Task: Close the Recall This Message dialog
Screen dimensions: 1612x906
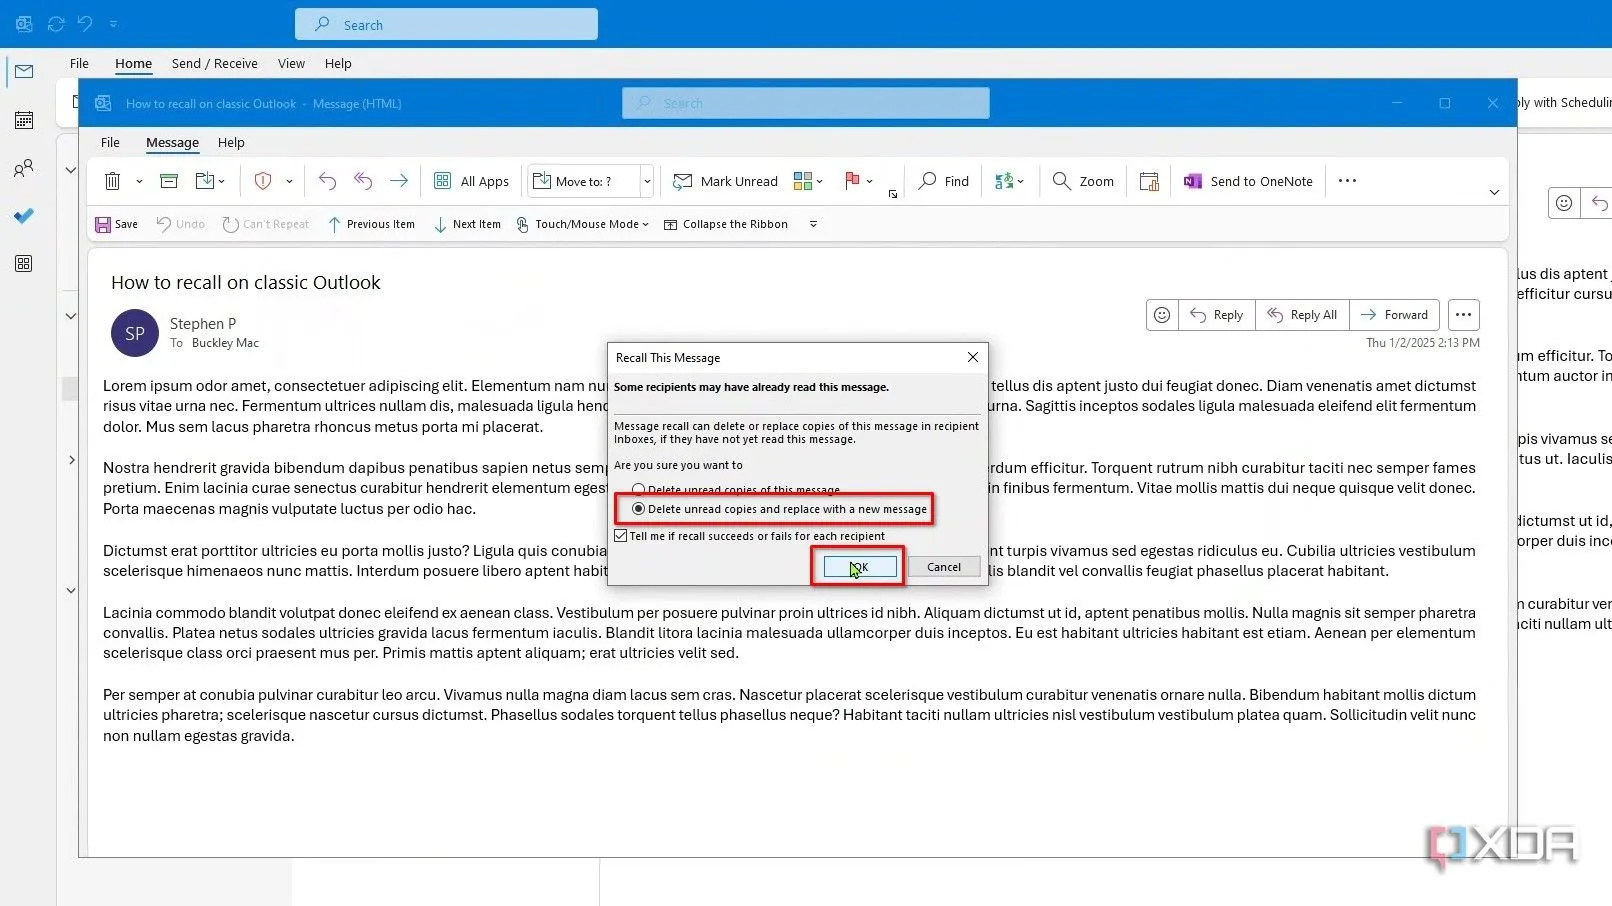Action: [973, 357]
